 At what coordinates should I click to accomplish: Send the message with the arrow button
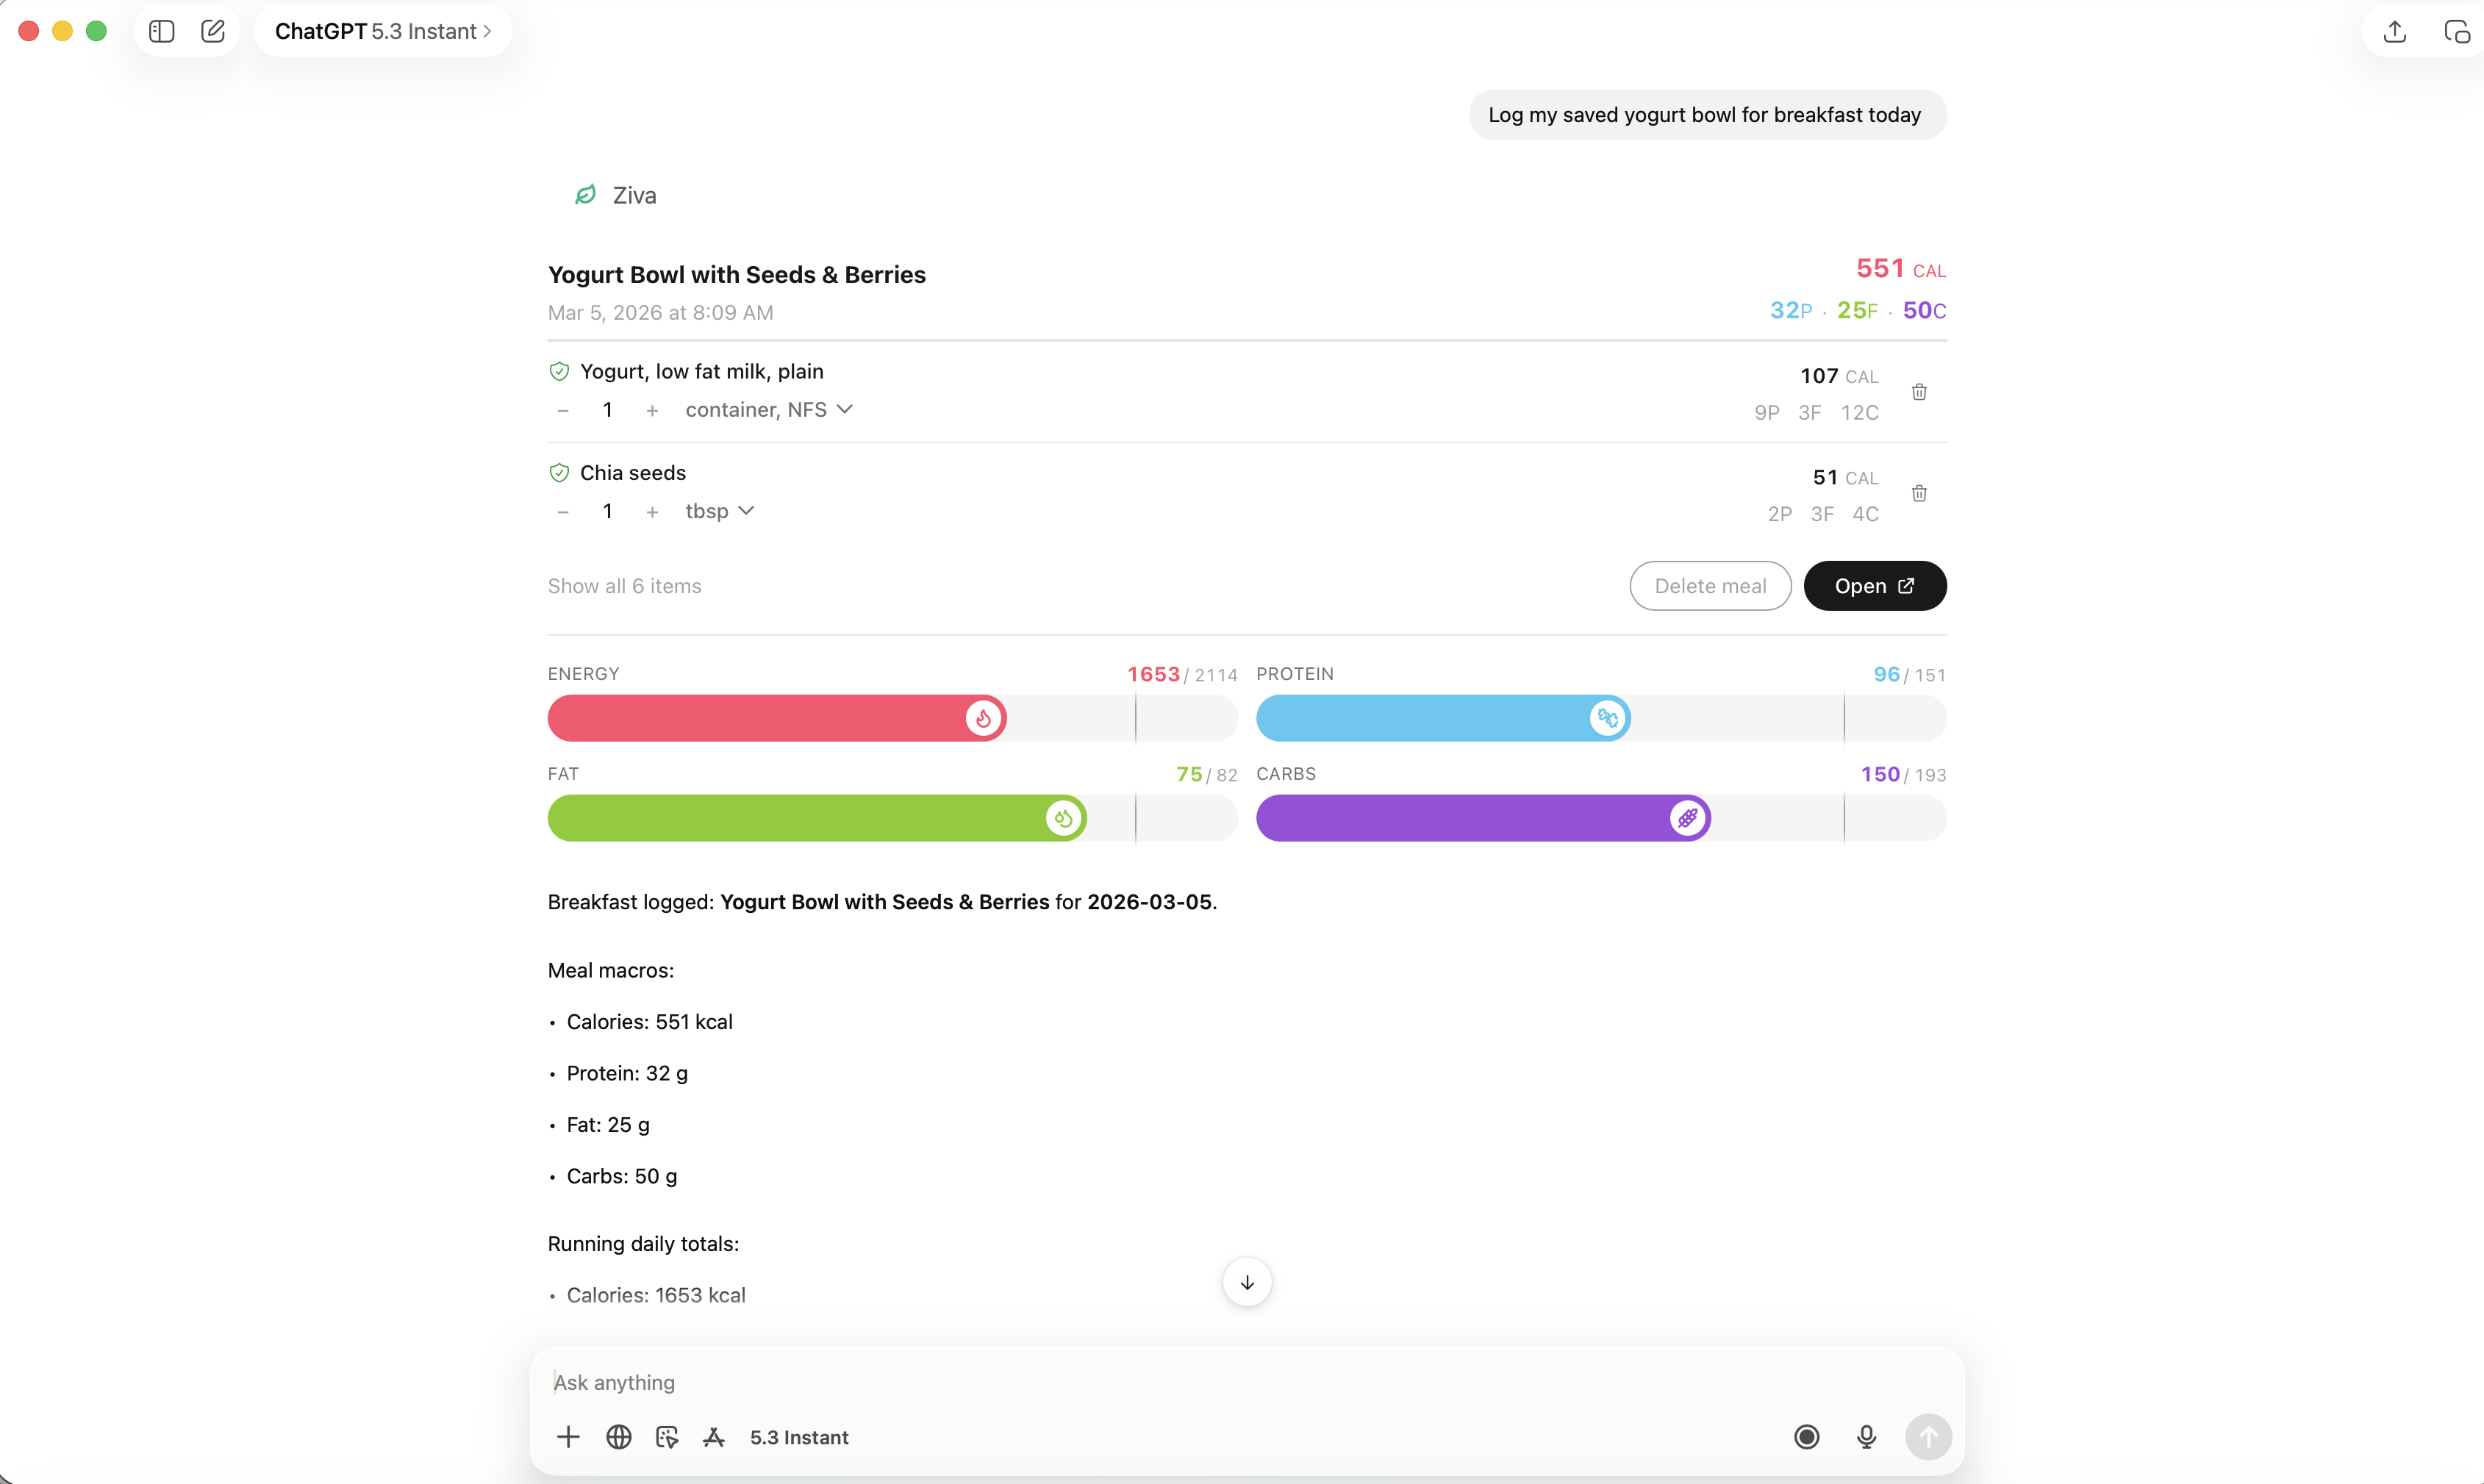1929,1437
